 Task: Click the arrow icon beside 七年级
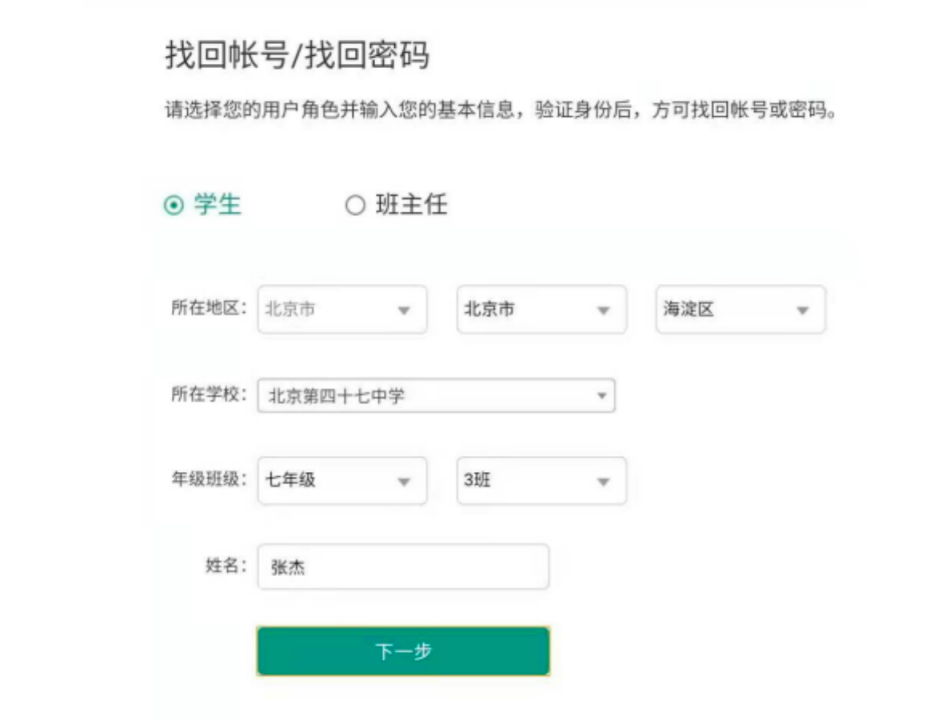tap(404, 481)
